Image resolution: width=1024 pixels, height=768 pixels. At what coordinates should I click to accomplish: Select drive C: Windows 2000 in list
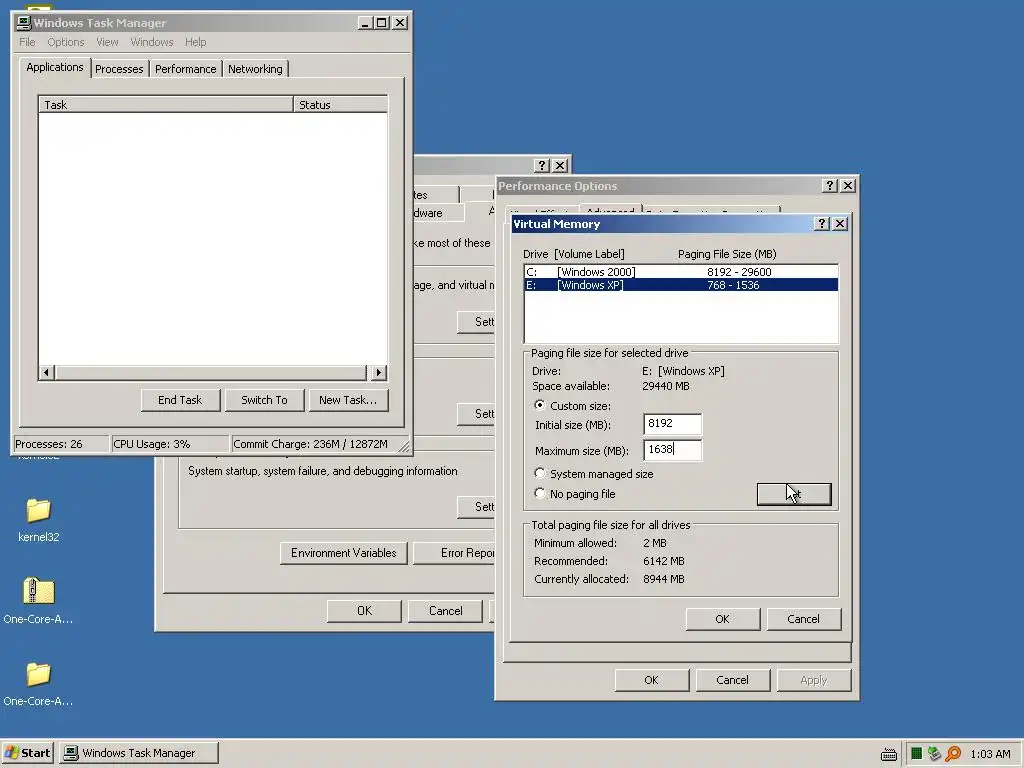coord(680,272)
